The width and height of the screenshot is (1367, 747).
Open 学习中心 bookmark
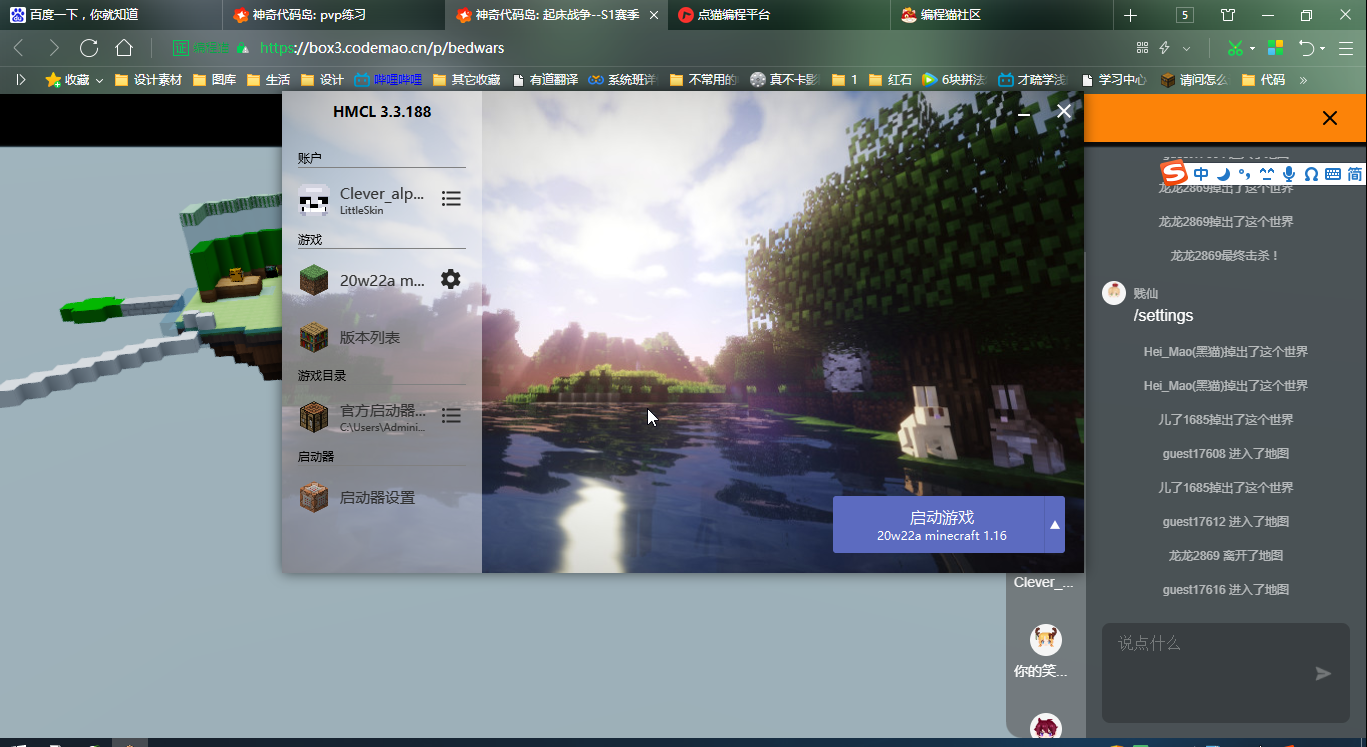pyautogui.click(x=1112, y=80)
